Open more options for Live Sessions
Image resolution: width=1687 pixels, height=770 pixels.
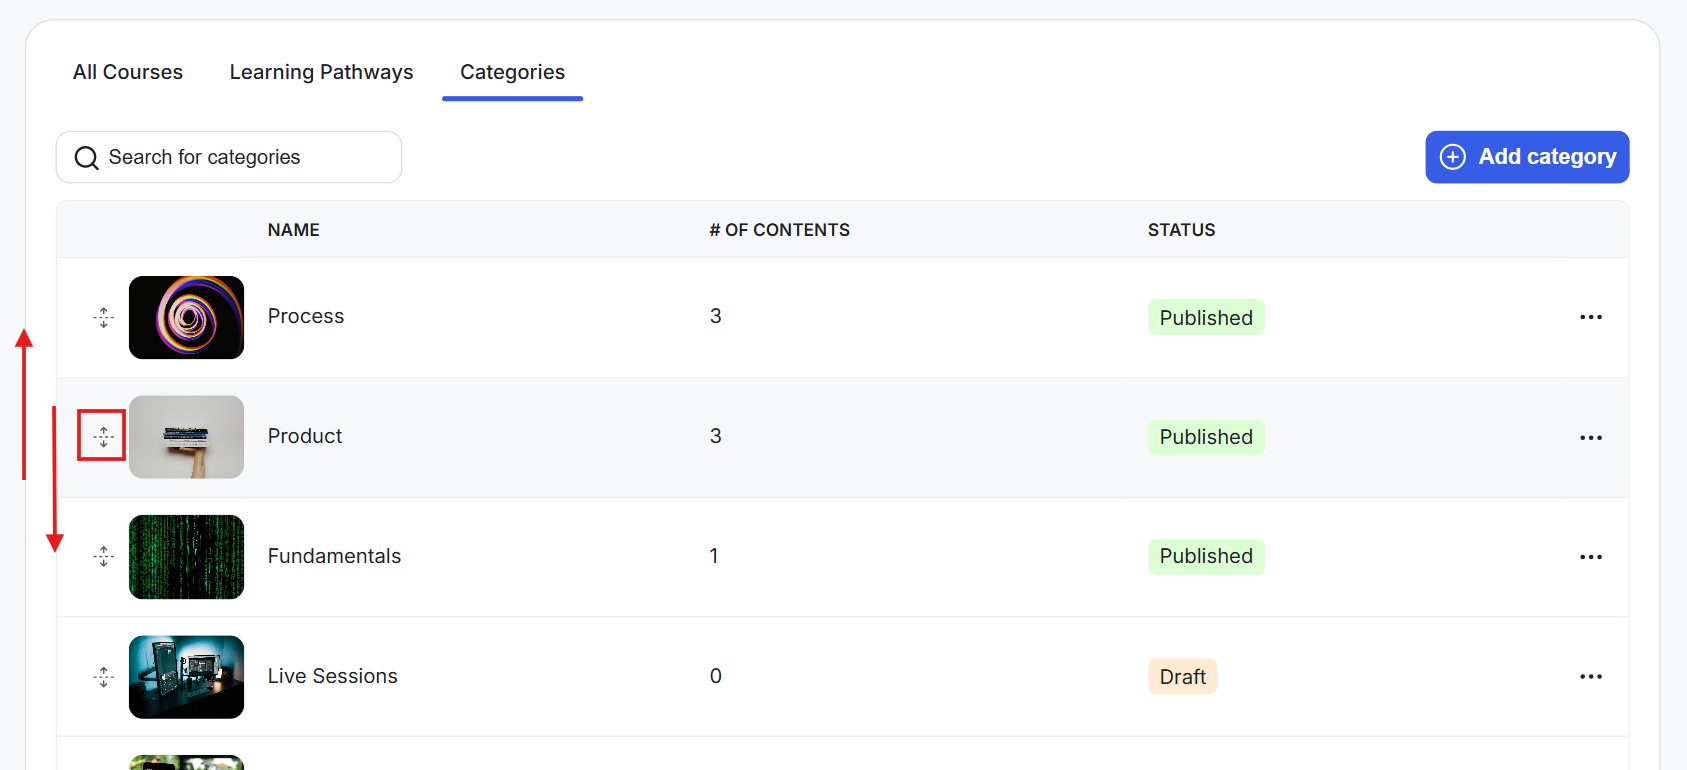[1591, 677]
